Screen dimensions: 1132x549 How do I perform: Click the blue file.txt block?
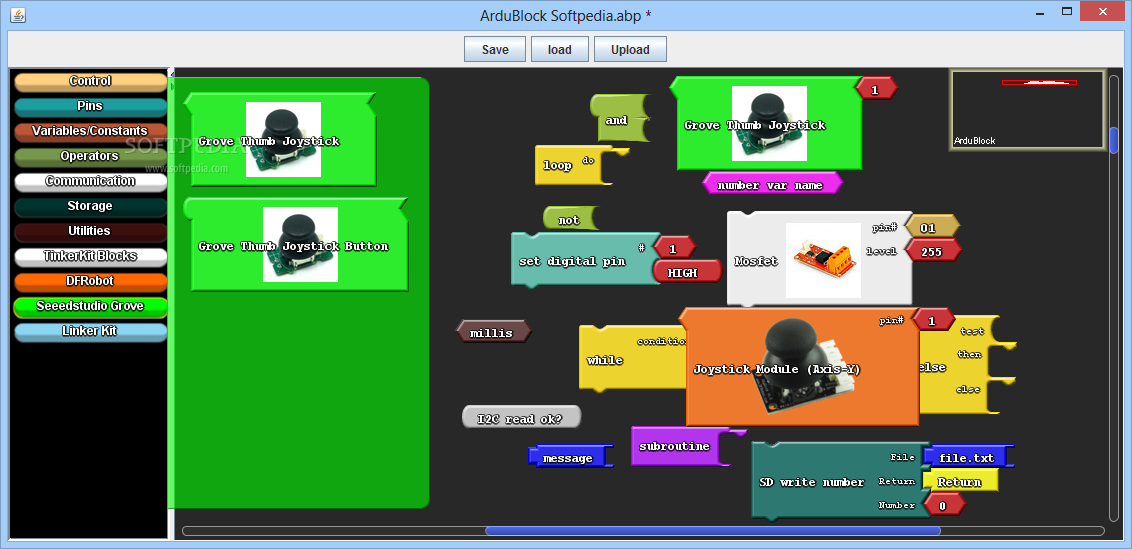(x=969, y=458)
